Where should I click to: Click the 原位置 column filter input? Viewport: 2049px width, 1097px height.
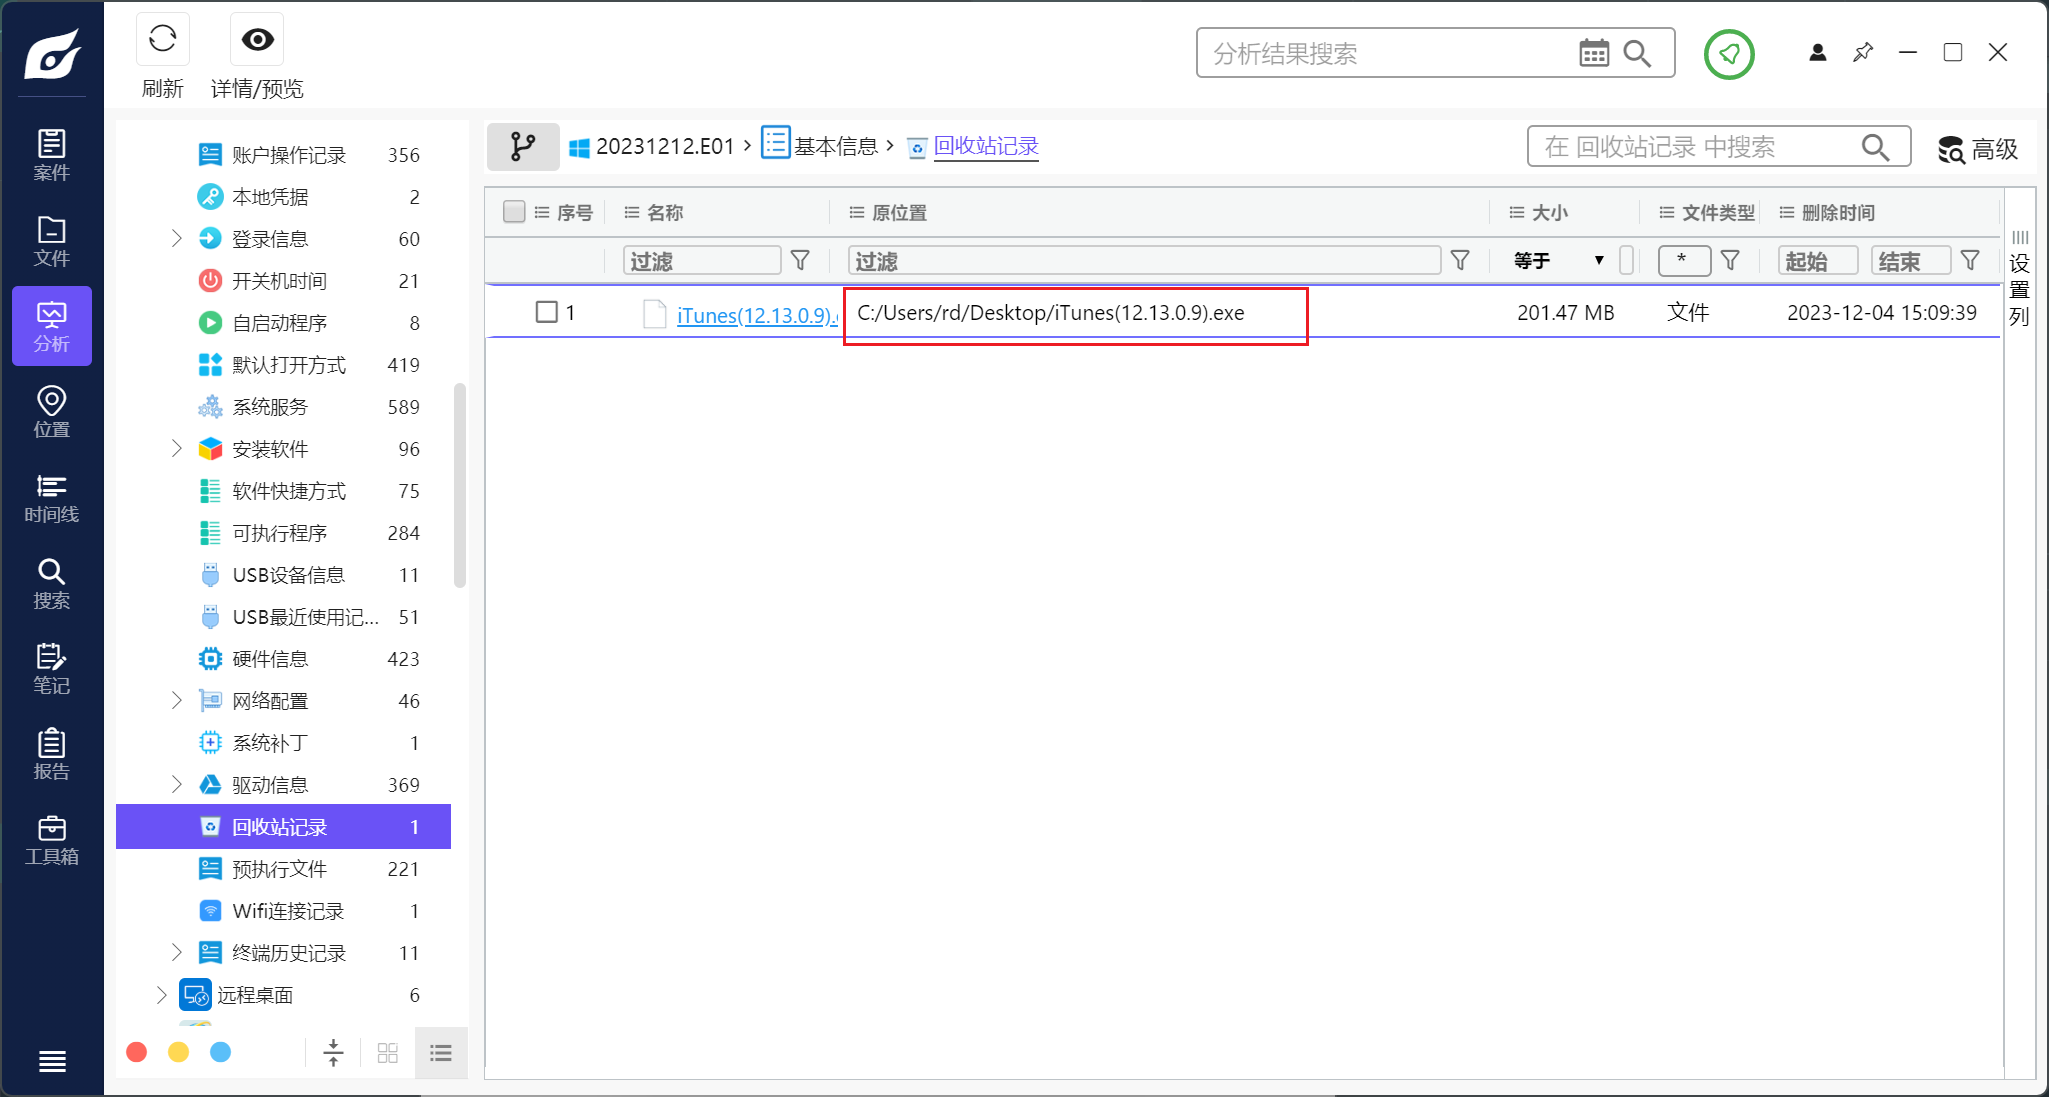[1144, 261]
